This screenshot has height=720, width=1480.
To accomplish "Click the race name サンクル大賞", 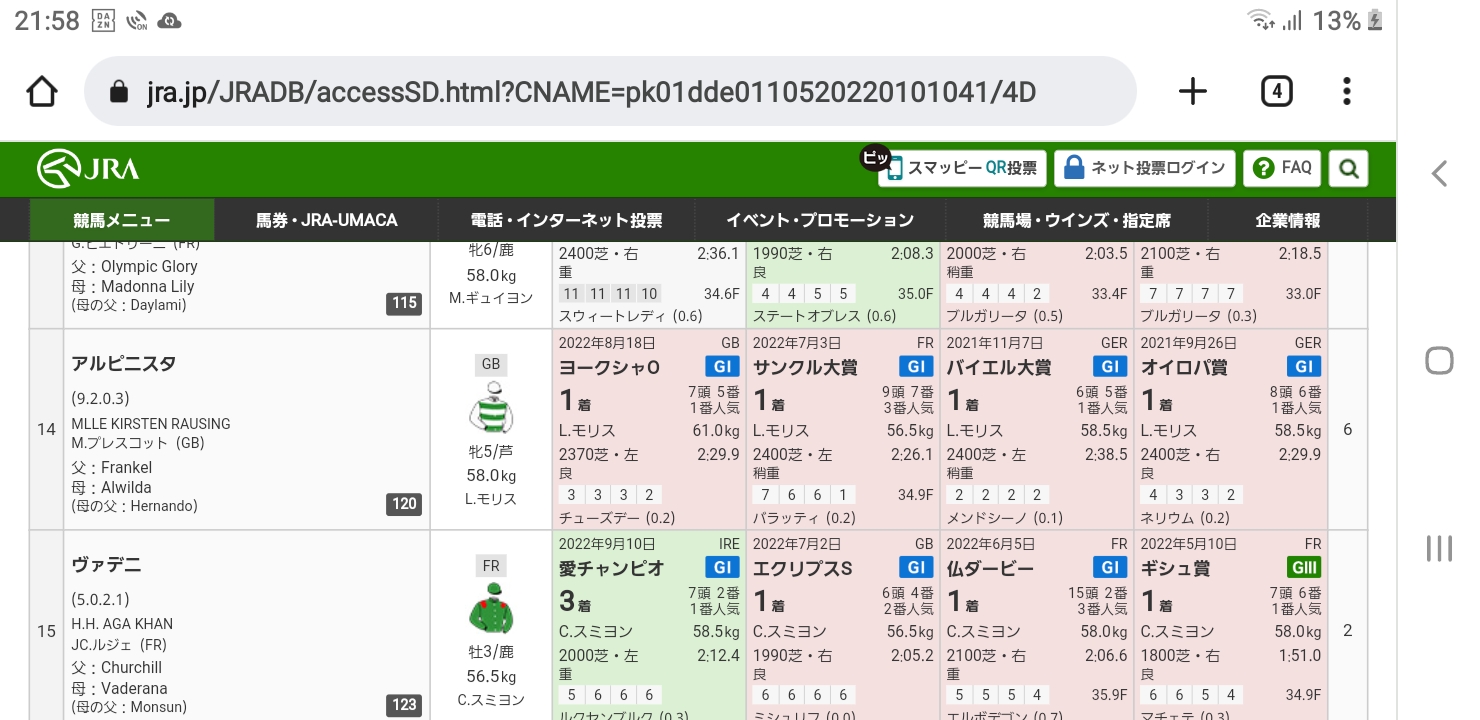I will click(805, 368).
